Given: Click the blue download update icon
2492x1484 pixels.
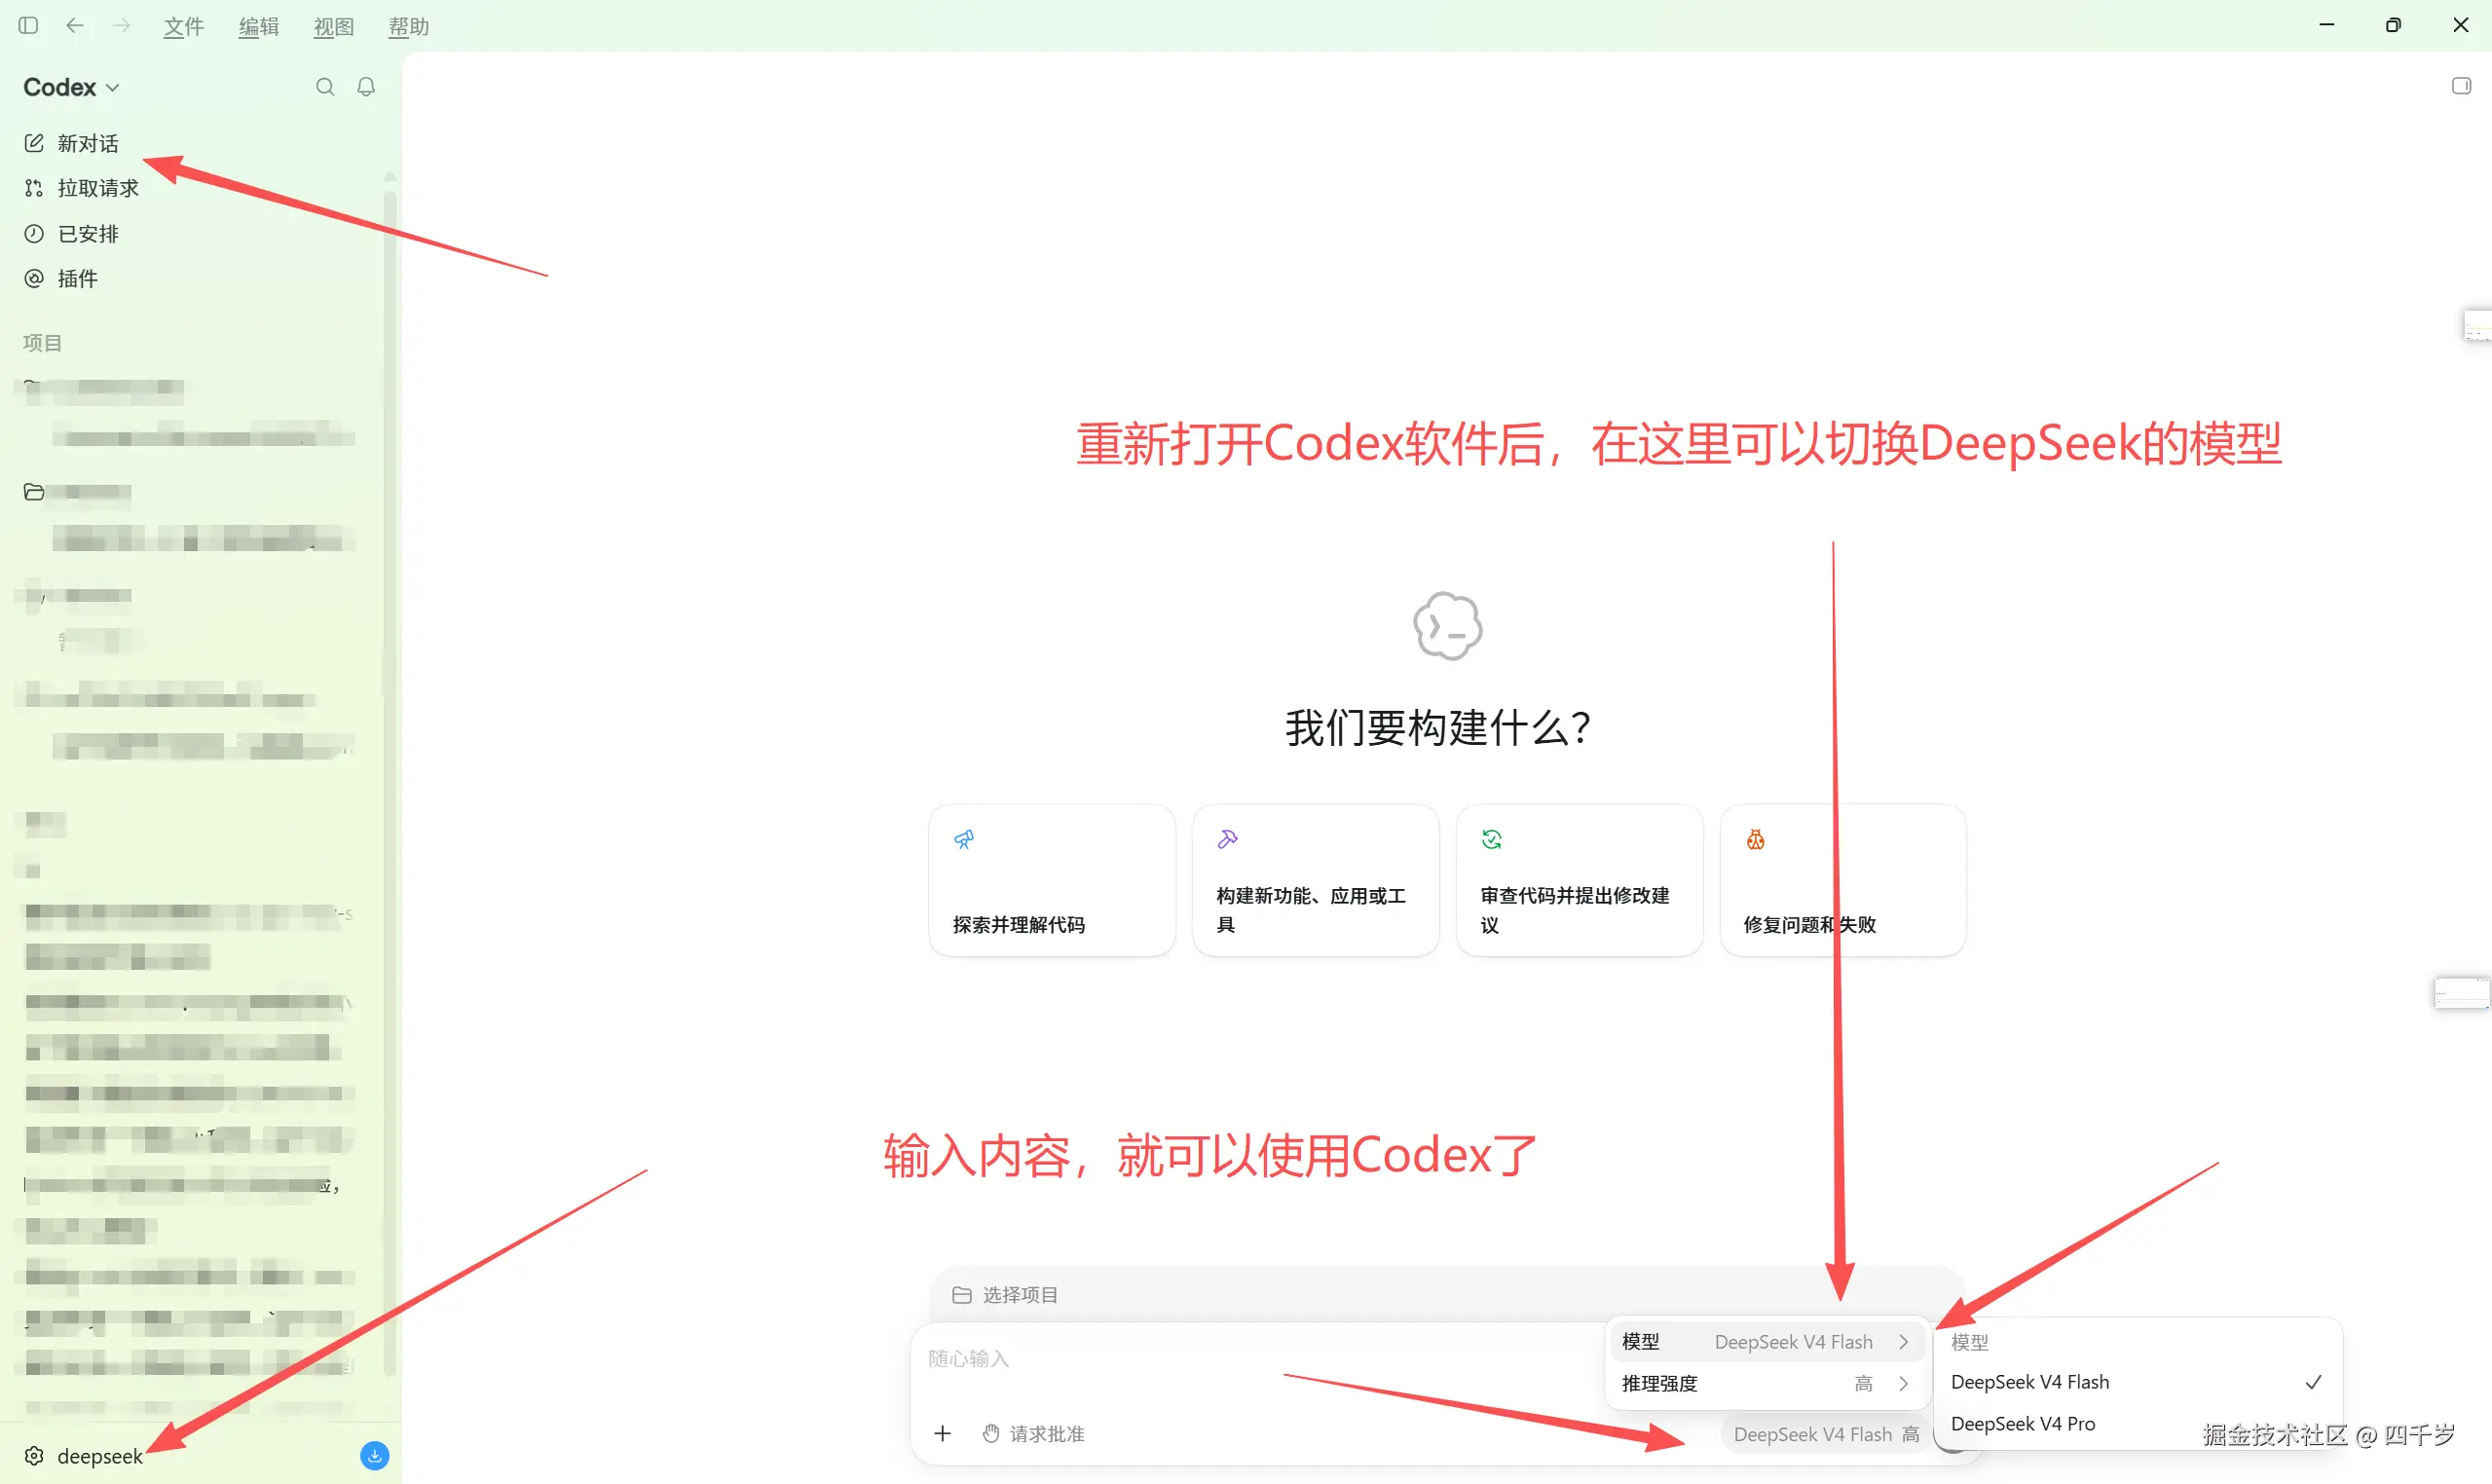Looking at the screenshot, I should click(375, 1455).
